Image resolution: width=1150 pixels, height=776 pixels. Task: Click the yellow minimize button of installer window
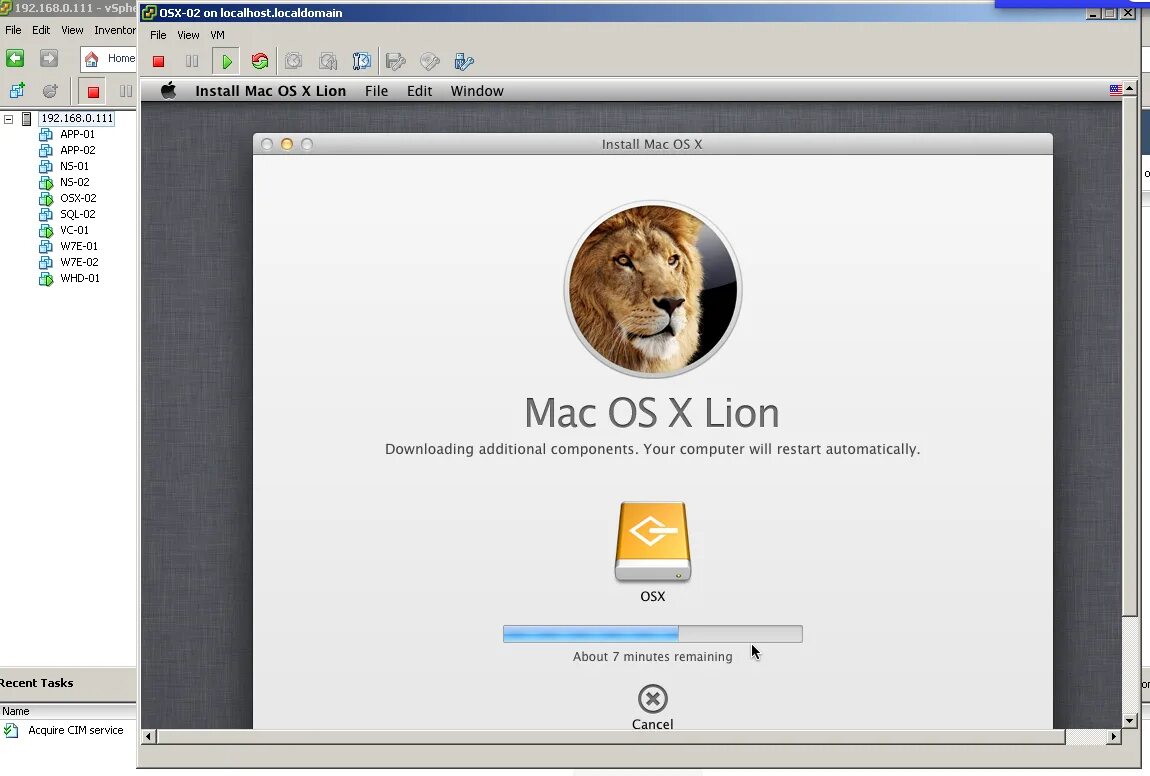click(287, 144)
